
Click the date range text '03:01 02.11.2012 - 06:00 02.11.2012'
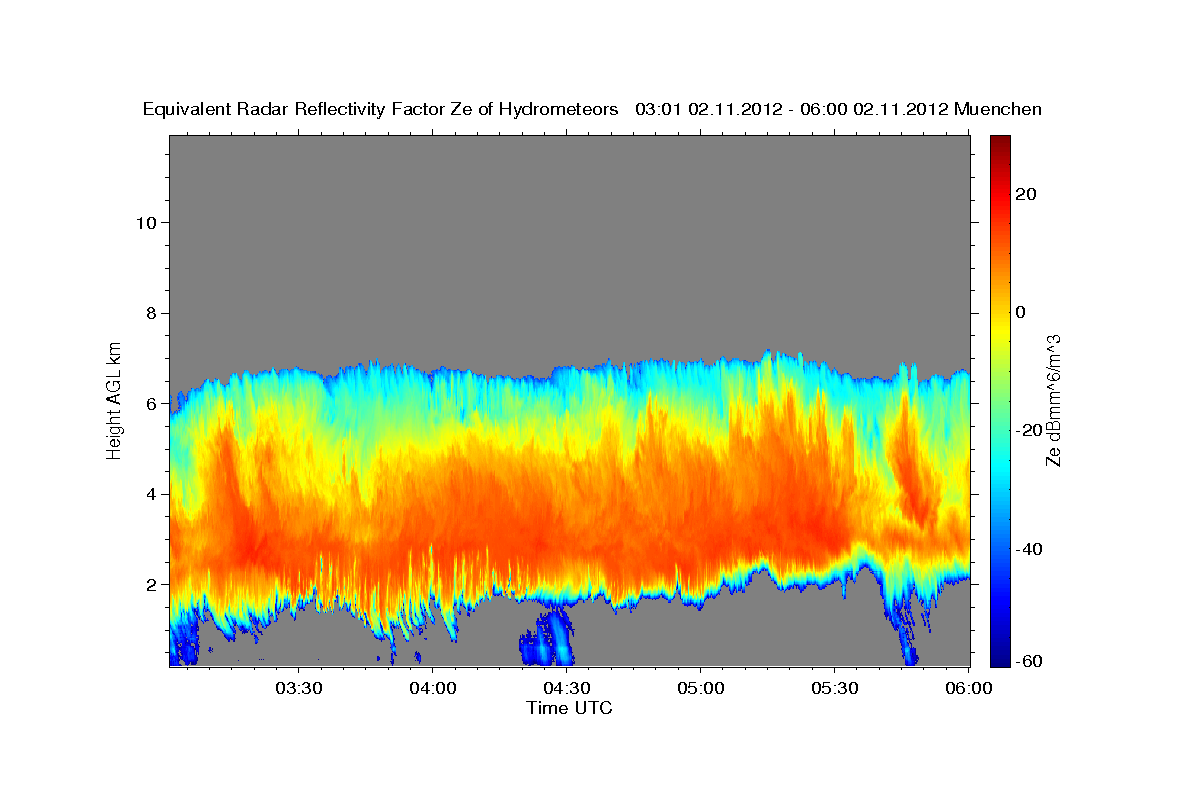(x=792, y=109)
